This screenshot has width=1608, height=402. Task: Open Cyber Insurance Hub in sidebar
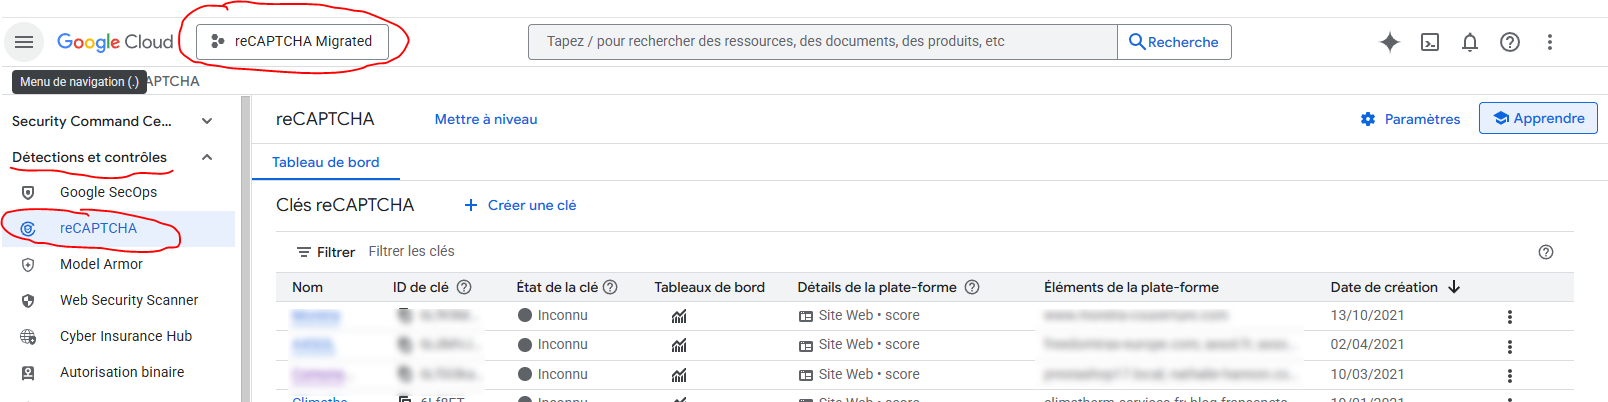[x=126, y=336]
